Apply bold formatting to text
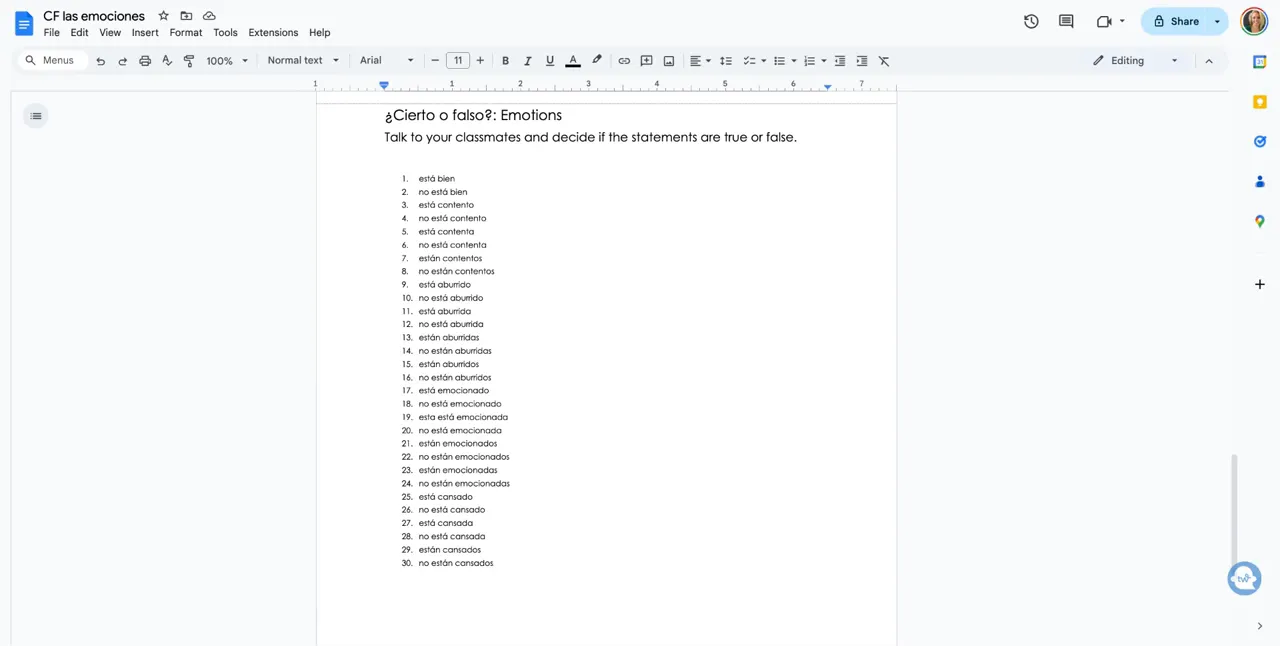Image resolution: width=1280 pixels, height=646 pixels. tap(505, 60)
